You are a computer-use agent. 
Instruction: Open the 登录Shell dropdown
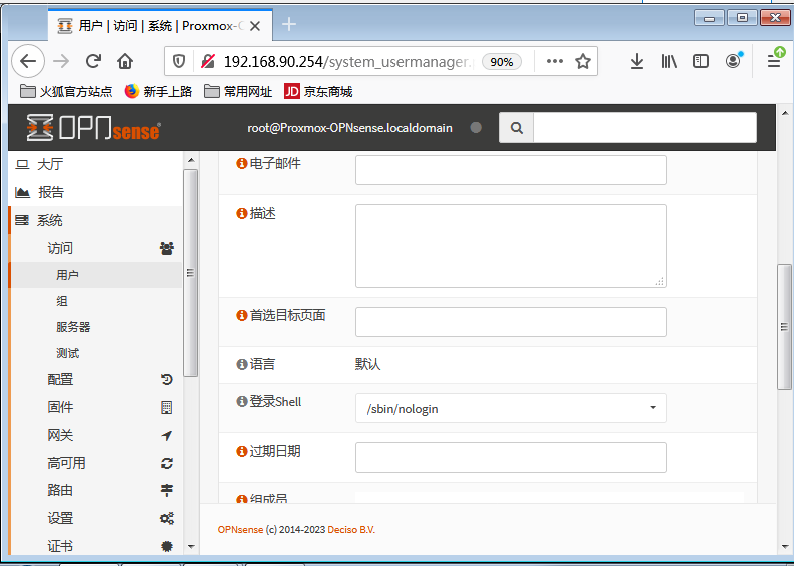[510, 408]
